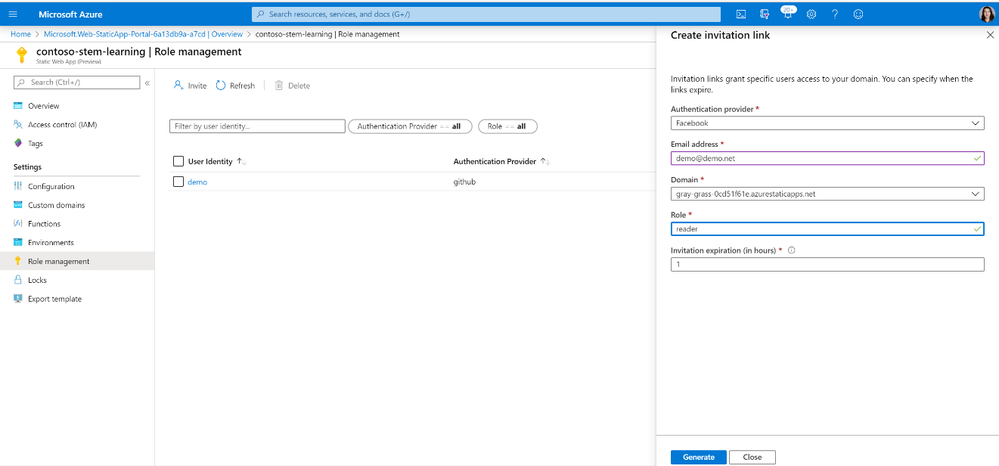
Task: Click the Invite person icon
Action: [x=178, y=85]
